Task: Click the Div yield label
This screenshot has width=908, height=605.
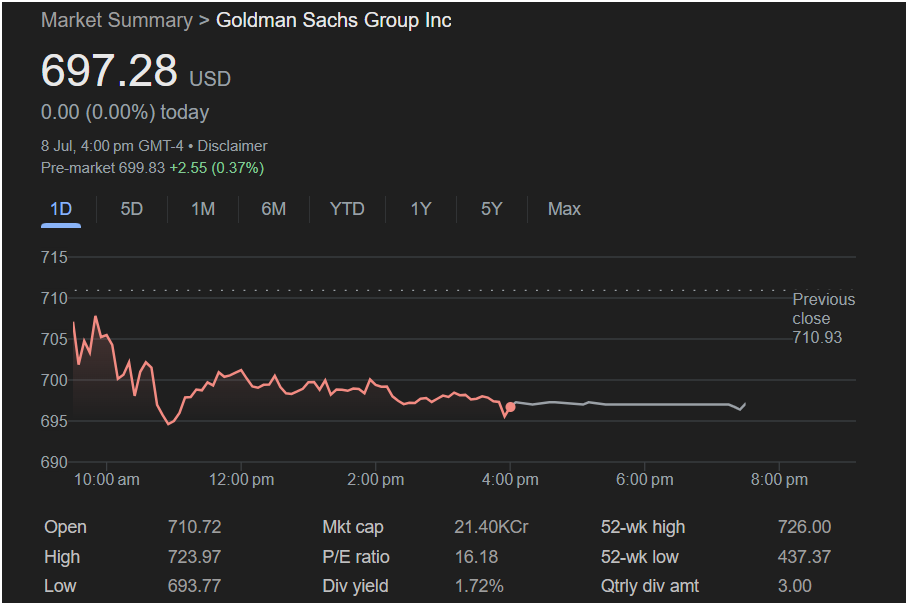Action: tap(355, 586)
